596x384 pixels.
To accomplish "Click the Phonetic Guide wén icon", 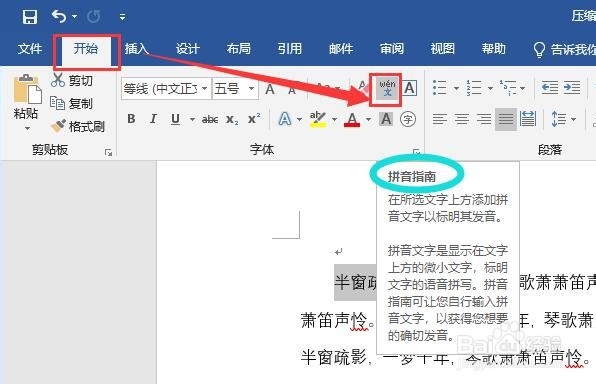I will coord(387,89).
